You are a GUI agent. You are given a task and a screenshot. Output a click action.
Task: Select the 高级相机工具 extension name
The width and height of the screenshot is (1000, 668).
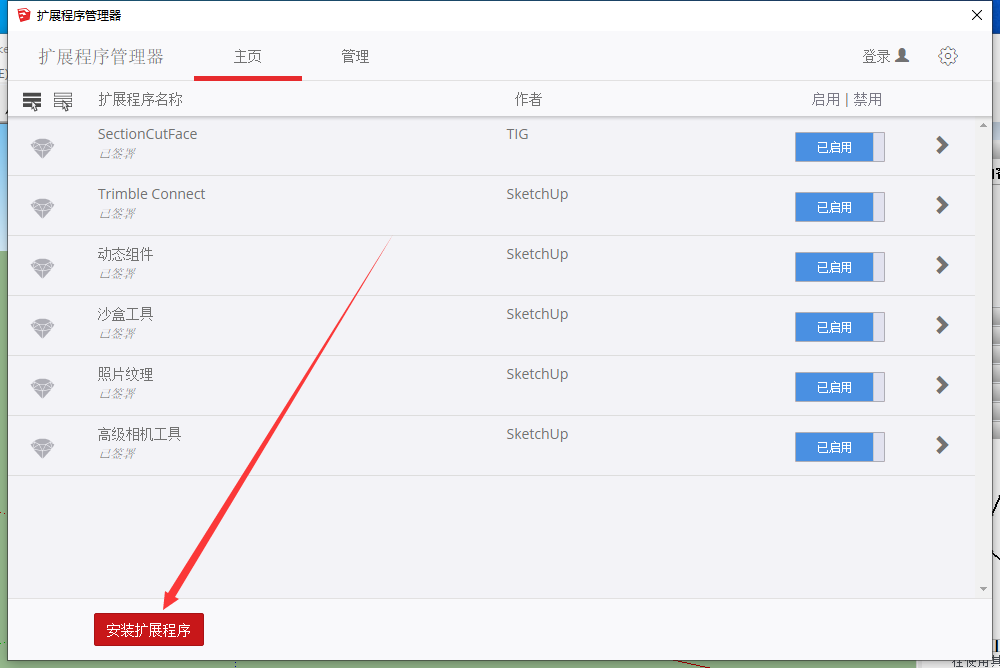(x=139, y=434)
